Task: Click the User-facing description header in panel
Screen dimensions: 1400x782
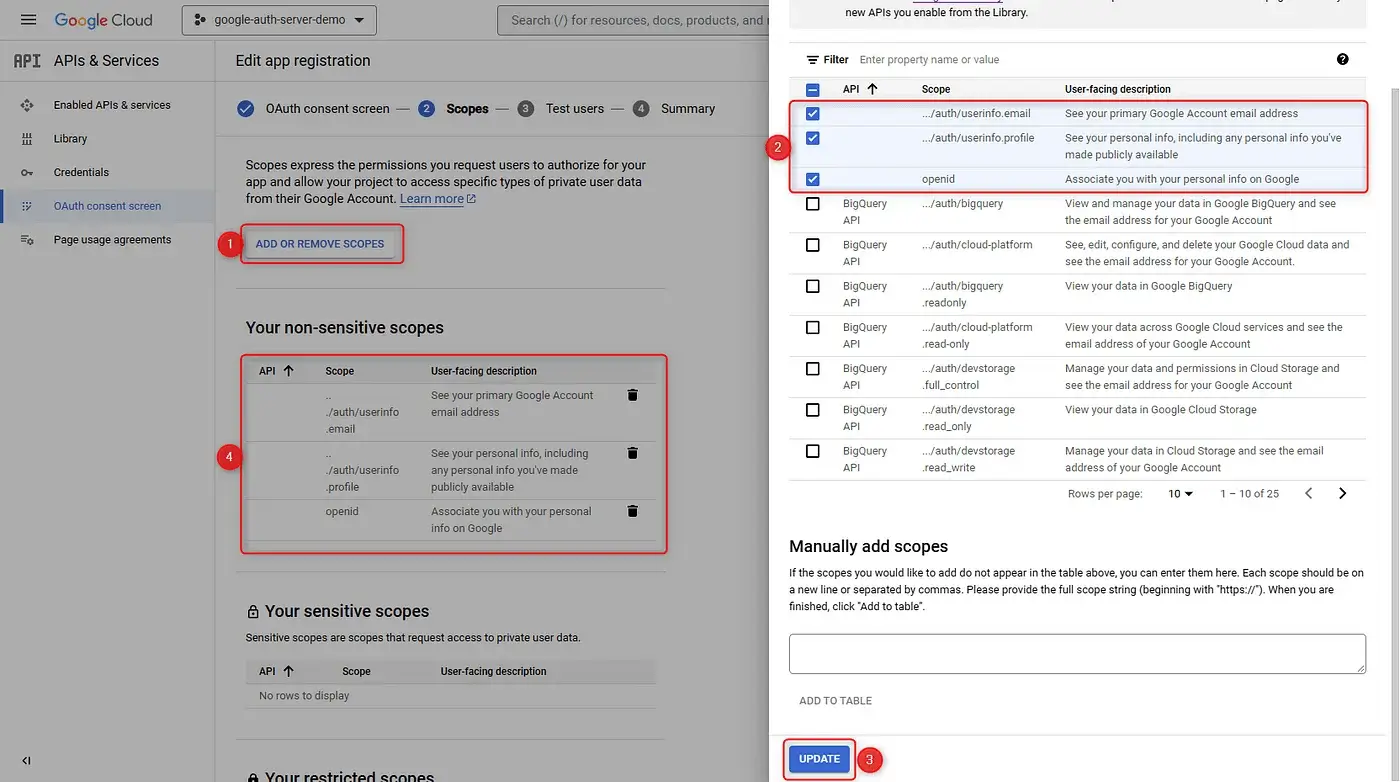Action: [1118, 89]
